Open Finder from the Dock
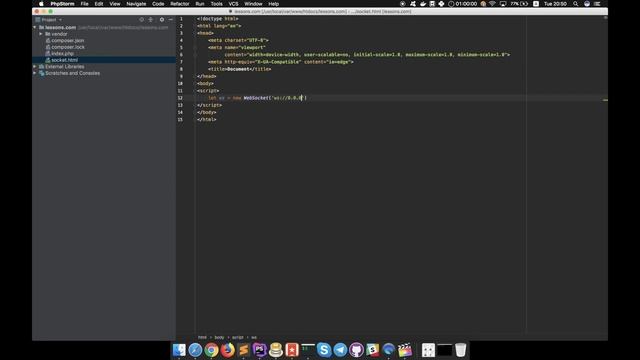 point(179,350)
